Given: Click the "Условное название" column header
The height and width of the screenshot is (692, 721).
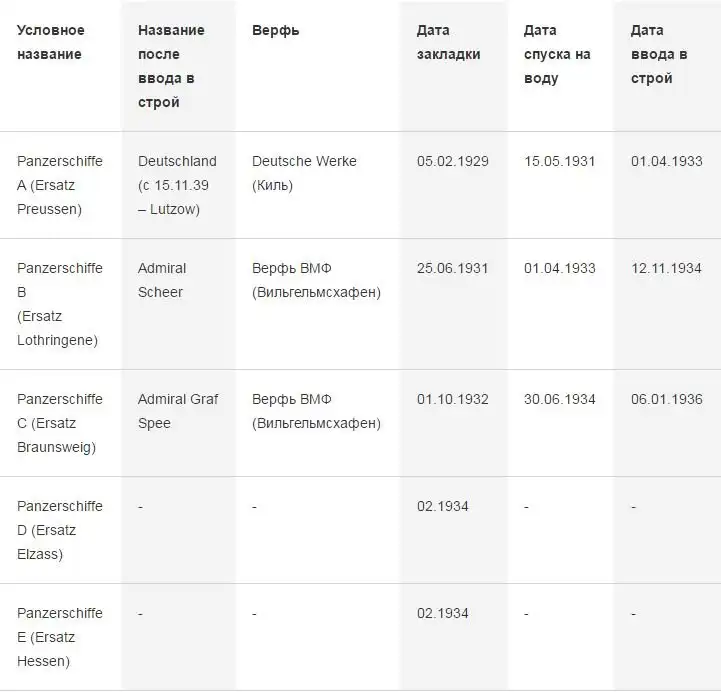Looking at the screenshot, I should tap(51, 42).
